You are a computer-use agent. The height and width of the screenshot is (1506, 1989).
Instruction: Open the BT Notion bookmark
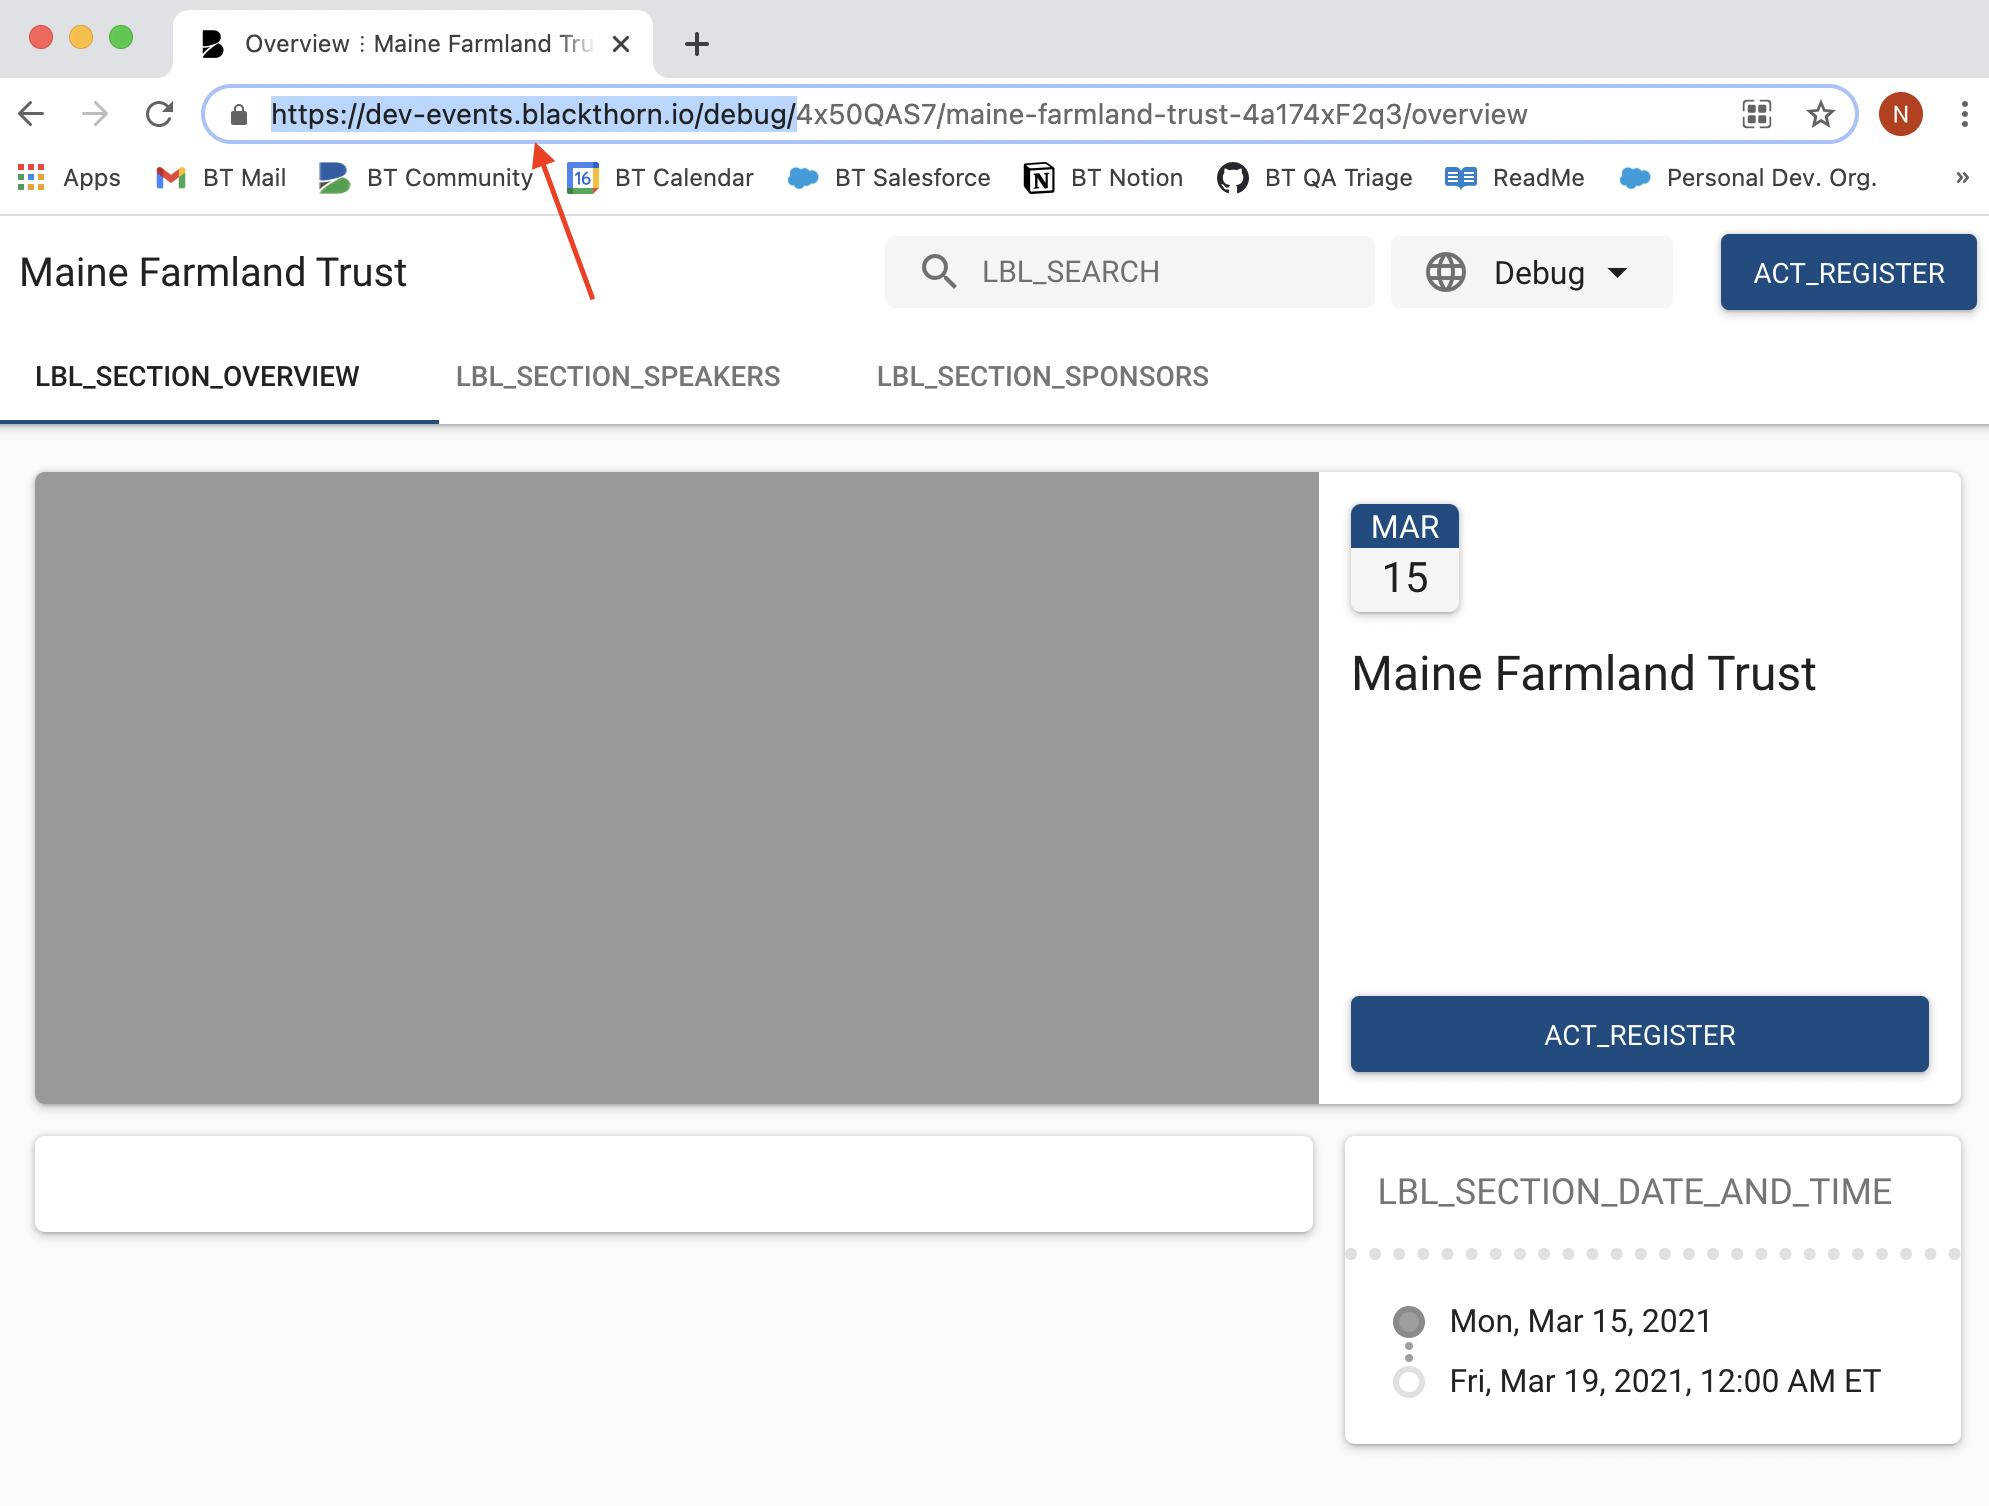tap(1103, 178)
